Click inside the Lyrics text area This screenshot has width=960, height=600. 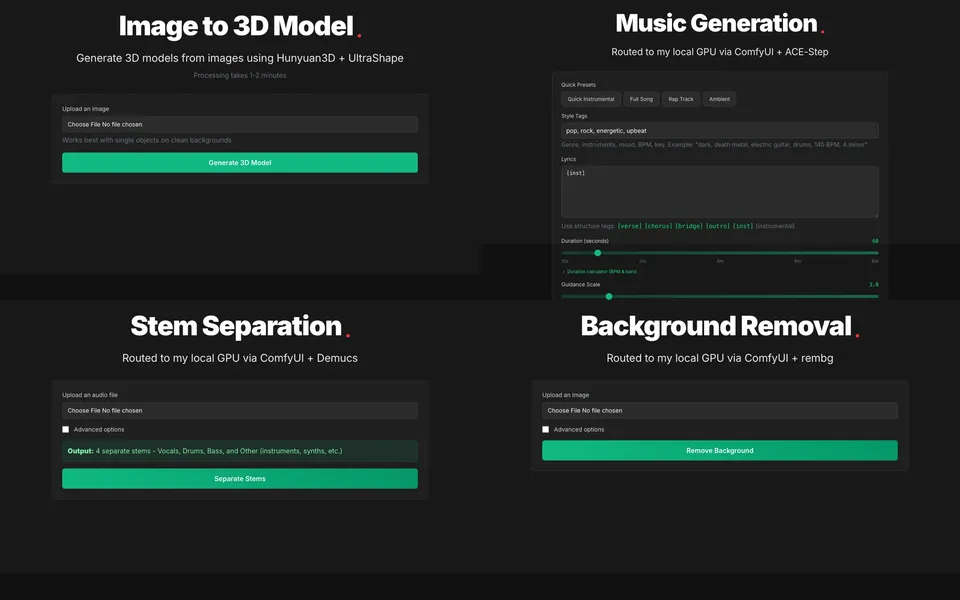tap(719, 192)
